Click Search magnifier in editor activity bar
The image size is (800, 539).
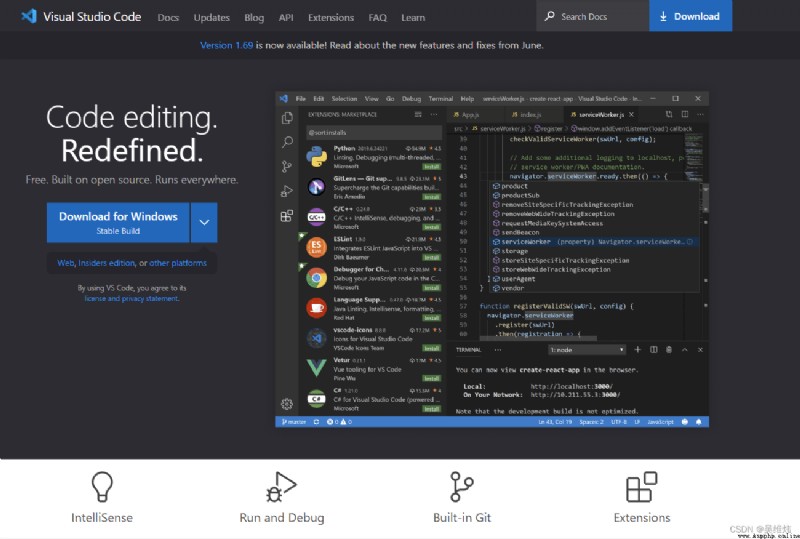click(x=287, y=142)
